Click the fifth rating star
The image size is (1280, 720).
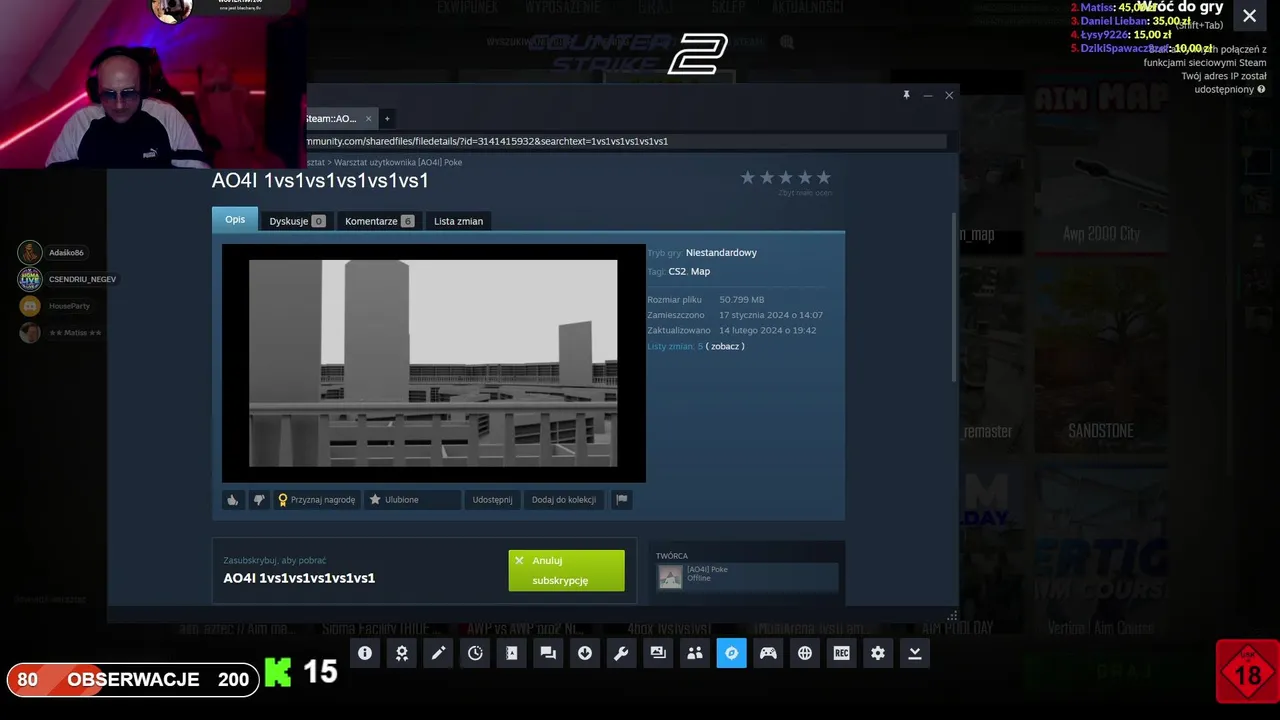click(824, 177)
